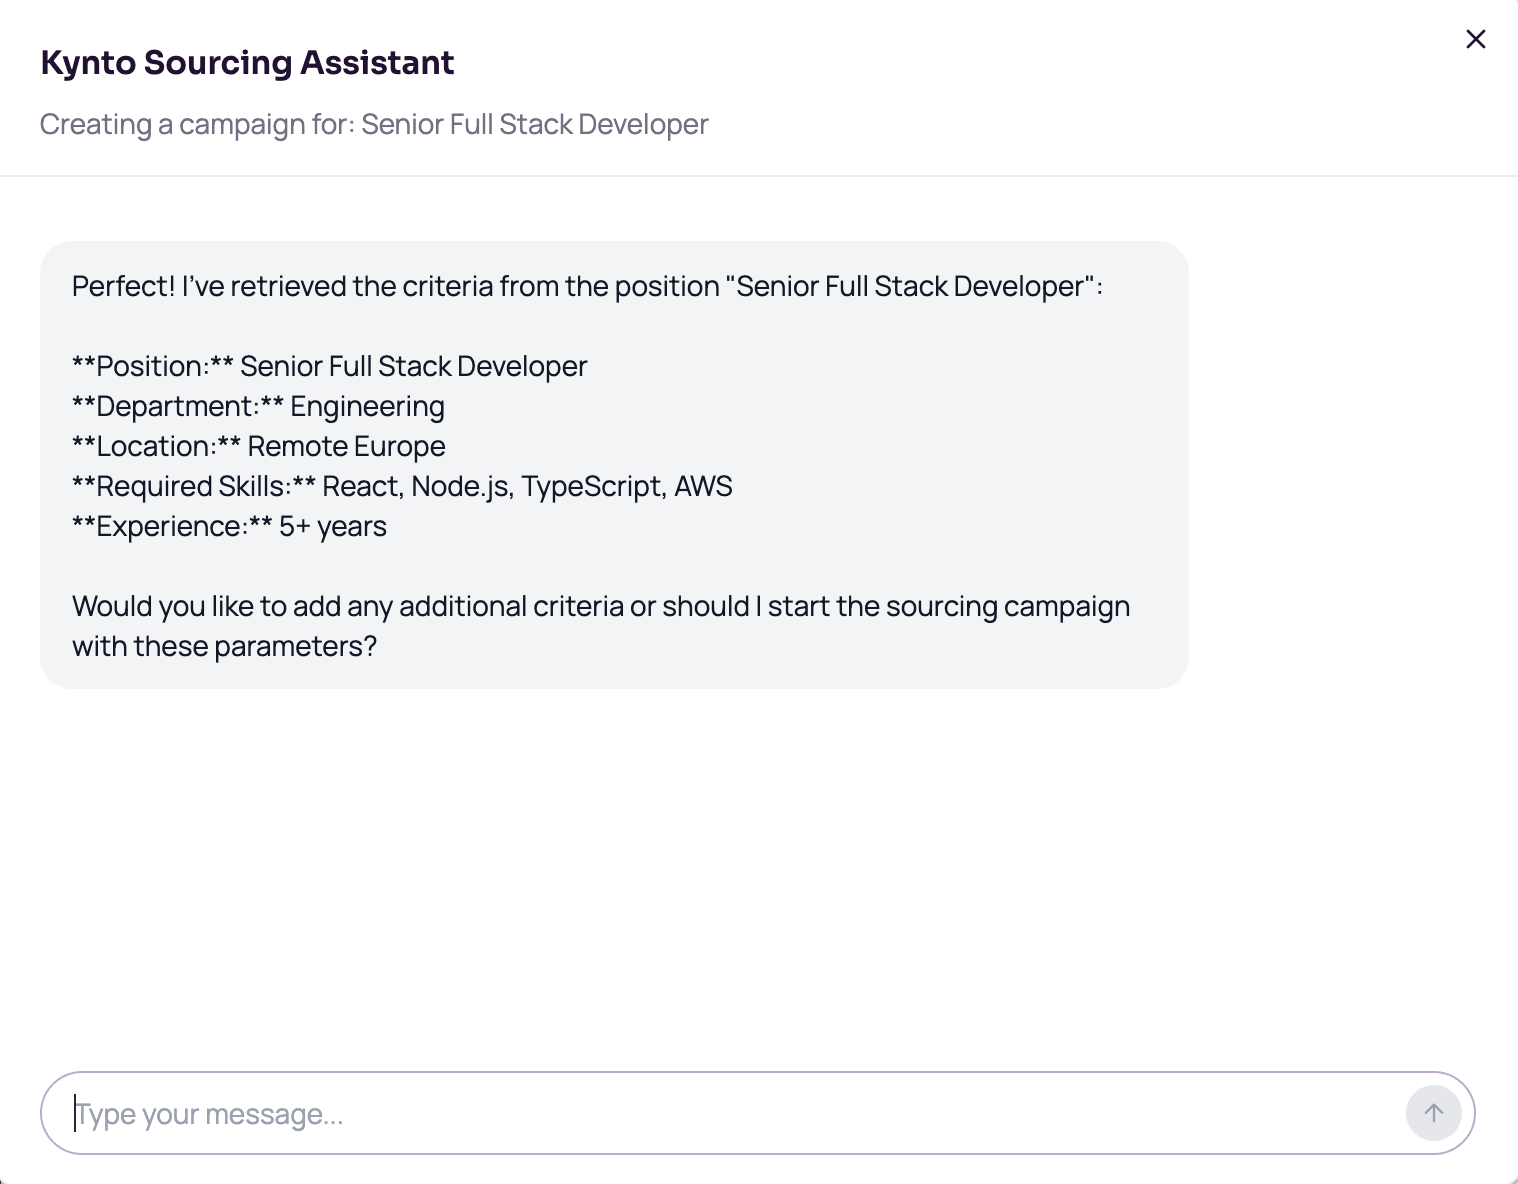The image size is (1518, 1184).
Task: Click the 'Engineering' department value
Action: click(367, 406)
